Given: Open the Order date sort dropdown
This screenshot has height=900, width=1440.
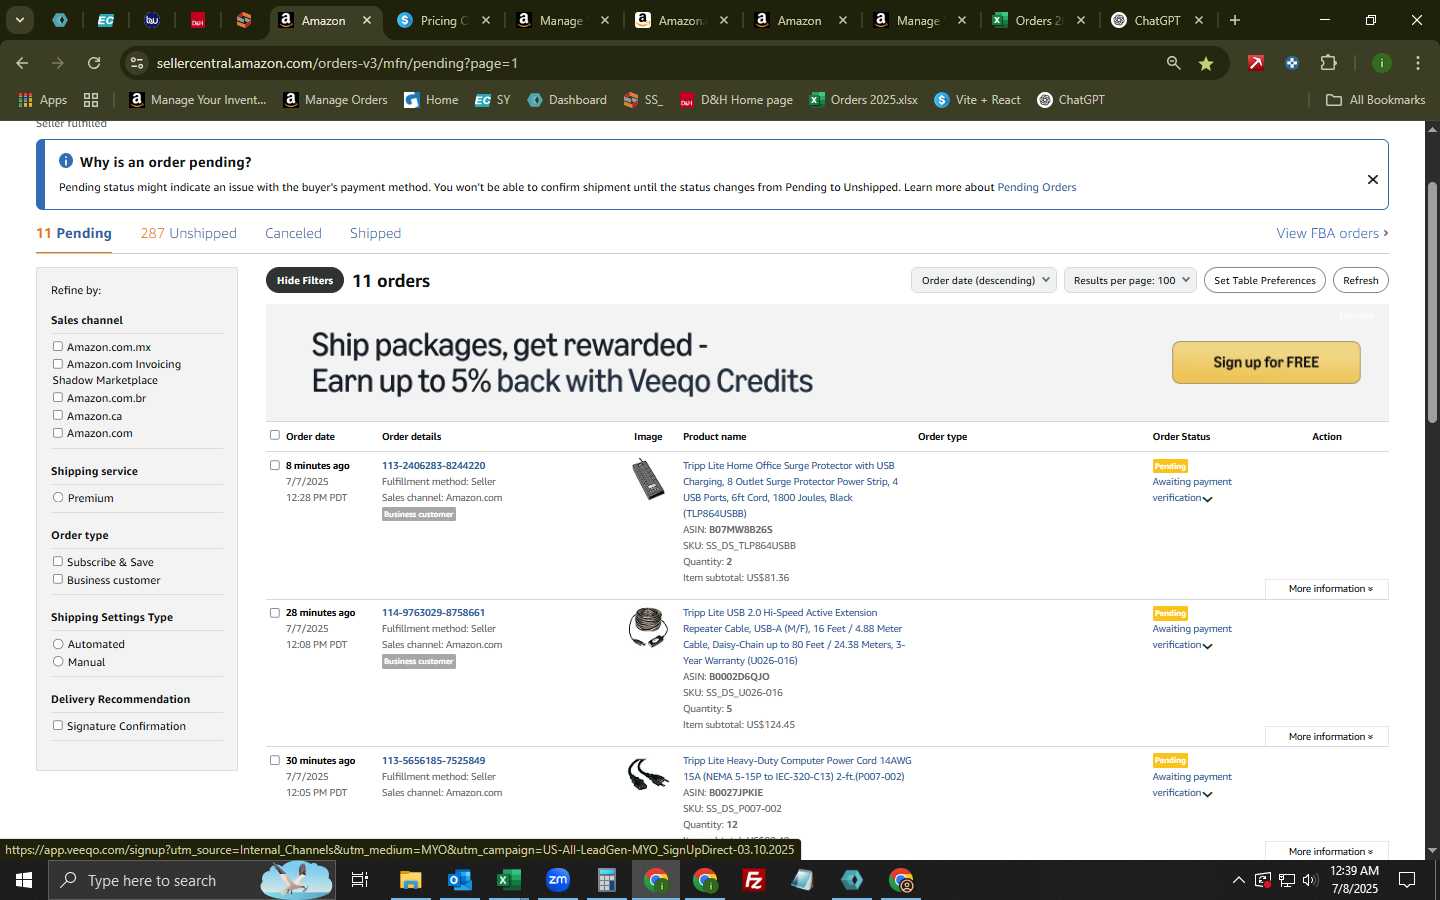Looking at the screenshot, I should (x=985, y=281).
